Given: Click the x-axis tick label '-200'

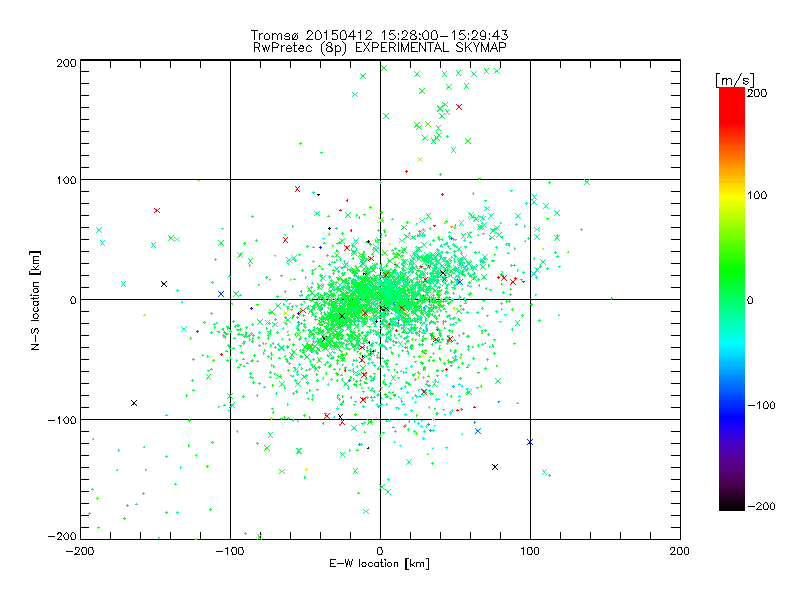Looking at the screenshot, I should tap(80, 551).
